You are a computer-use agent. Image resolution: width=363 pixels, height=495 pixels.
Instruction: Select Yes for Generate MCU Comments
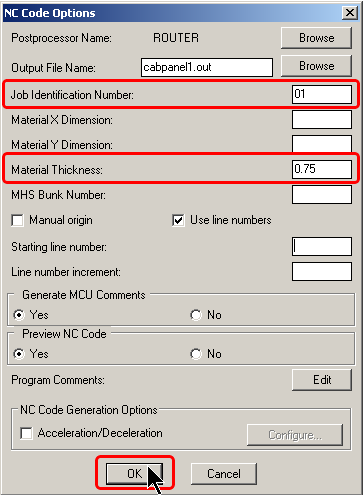point(19,315)
